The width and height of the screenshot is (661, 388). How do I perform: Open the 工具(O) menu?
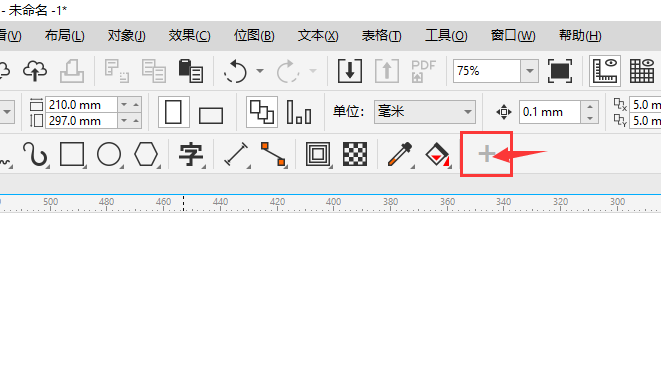[446, 35]
